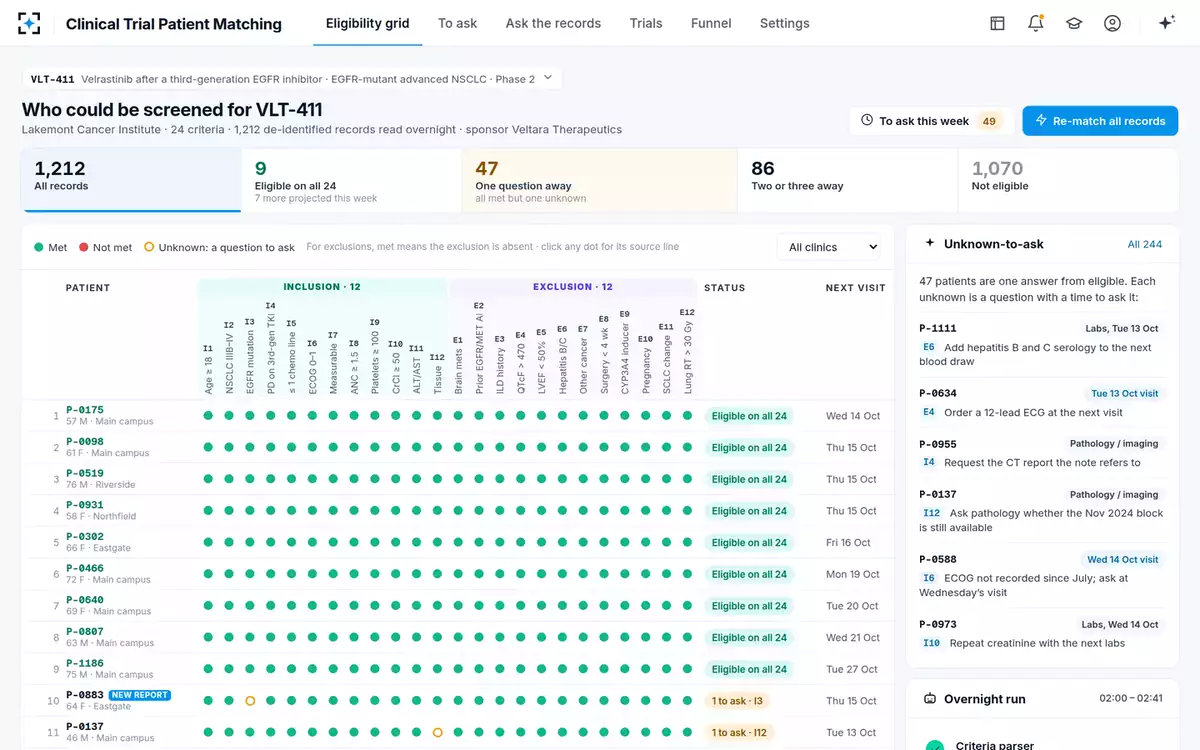Click the unknown I12 dot in P-0137 grid row
Image resolution: width=1200 pixels, height=750 pixels.
pyautogui.click(x=437, y=733)
